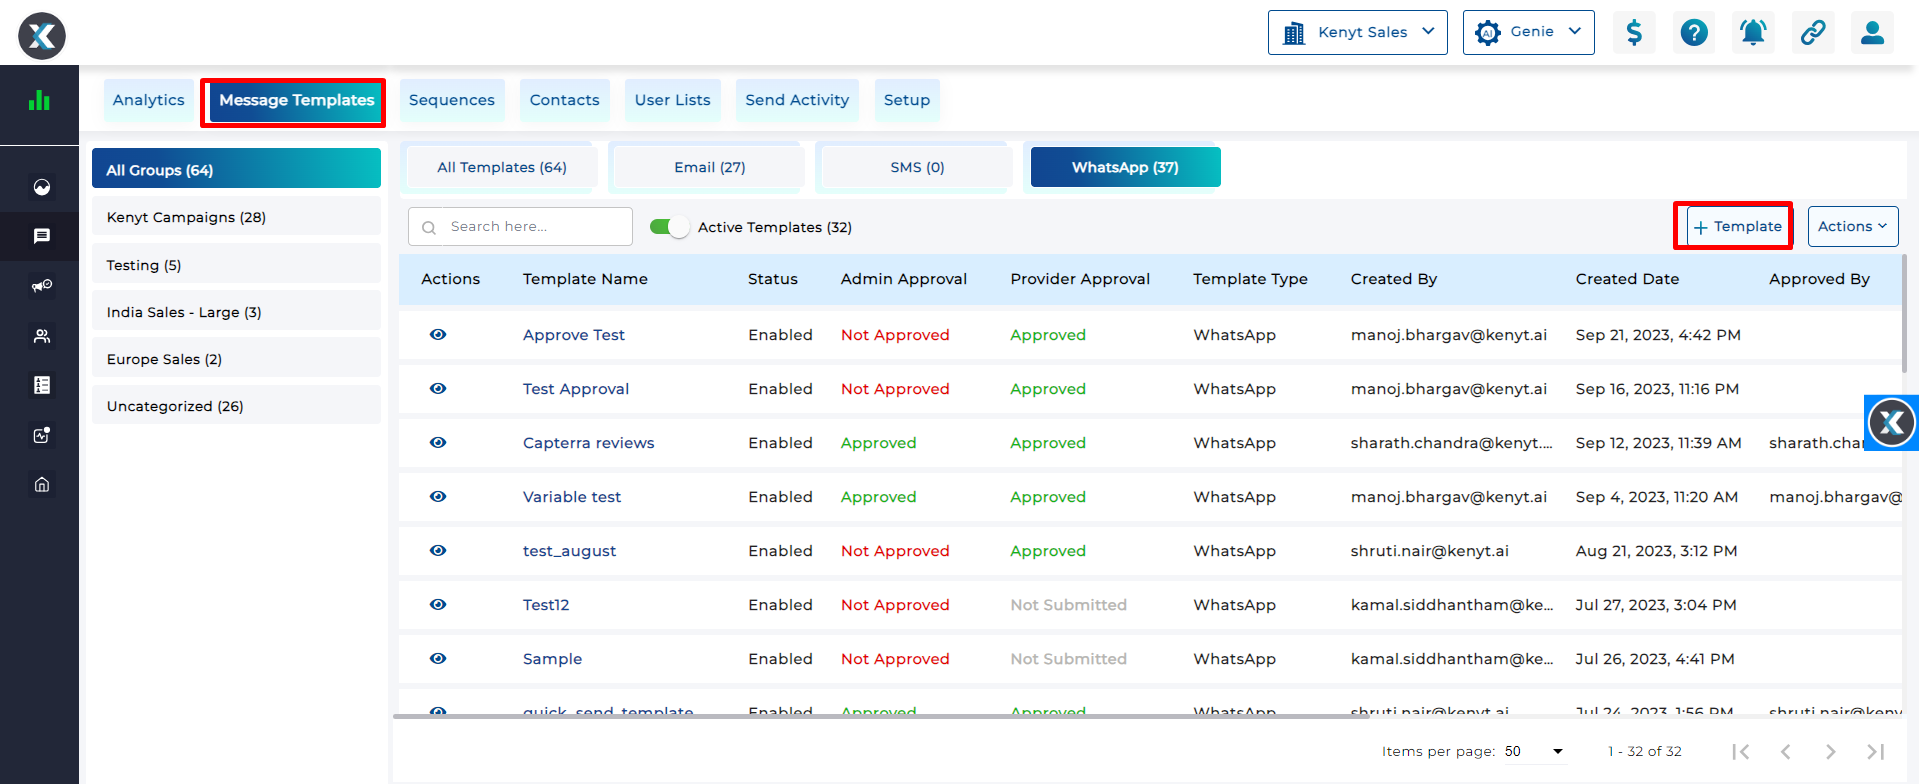The image size is (1919, 784).
Task: Expand the Actions dropdown button
Action: (x=1852, y=227)
